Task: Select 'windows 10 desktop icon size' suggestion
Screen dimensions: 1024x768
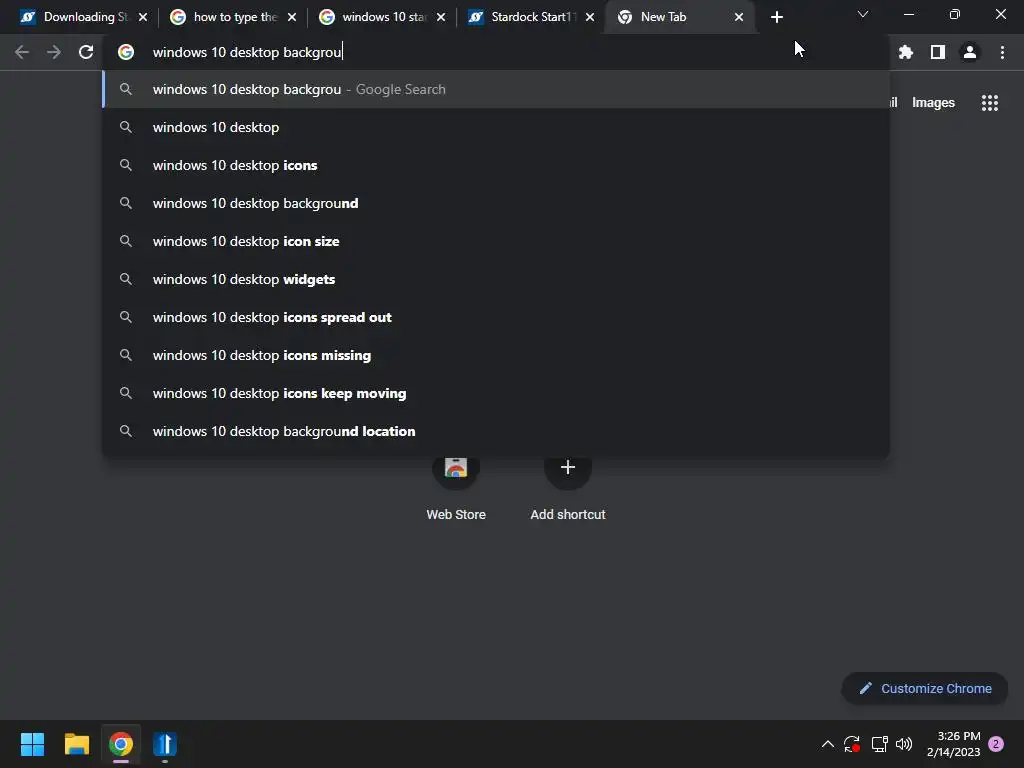Action: point(496,241)
